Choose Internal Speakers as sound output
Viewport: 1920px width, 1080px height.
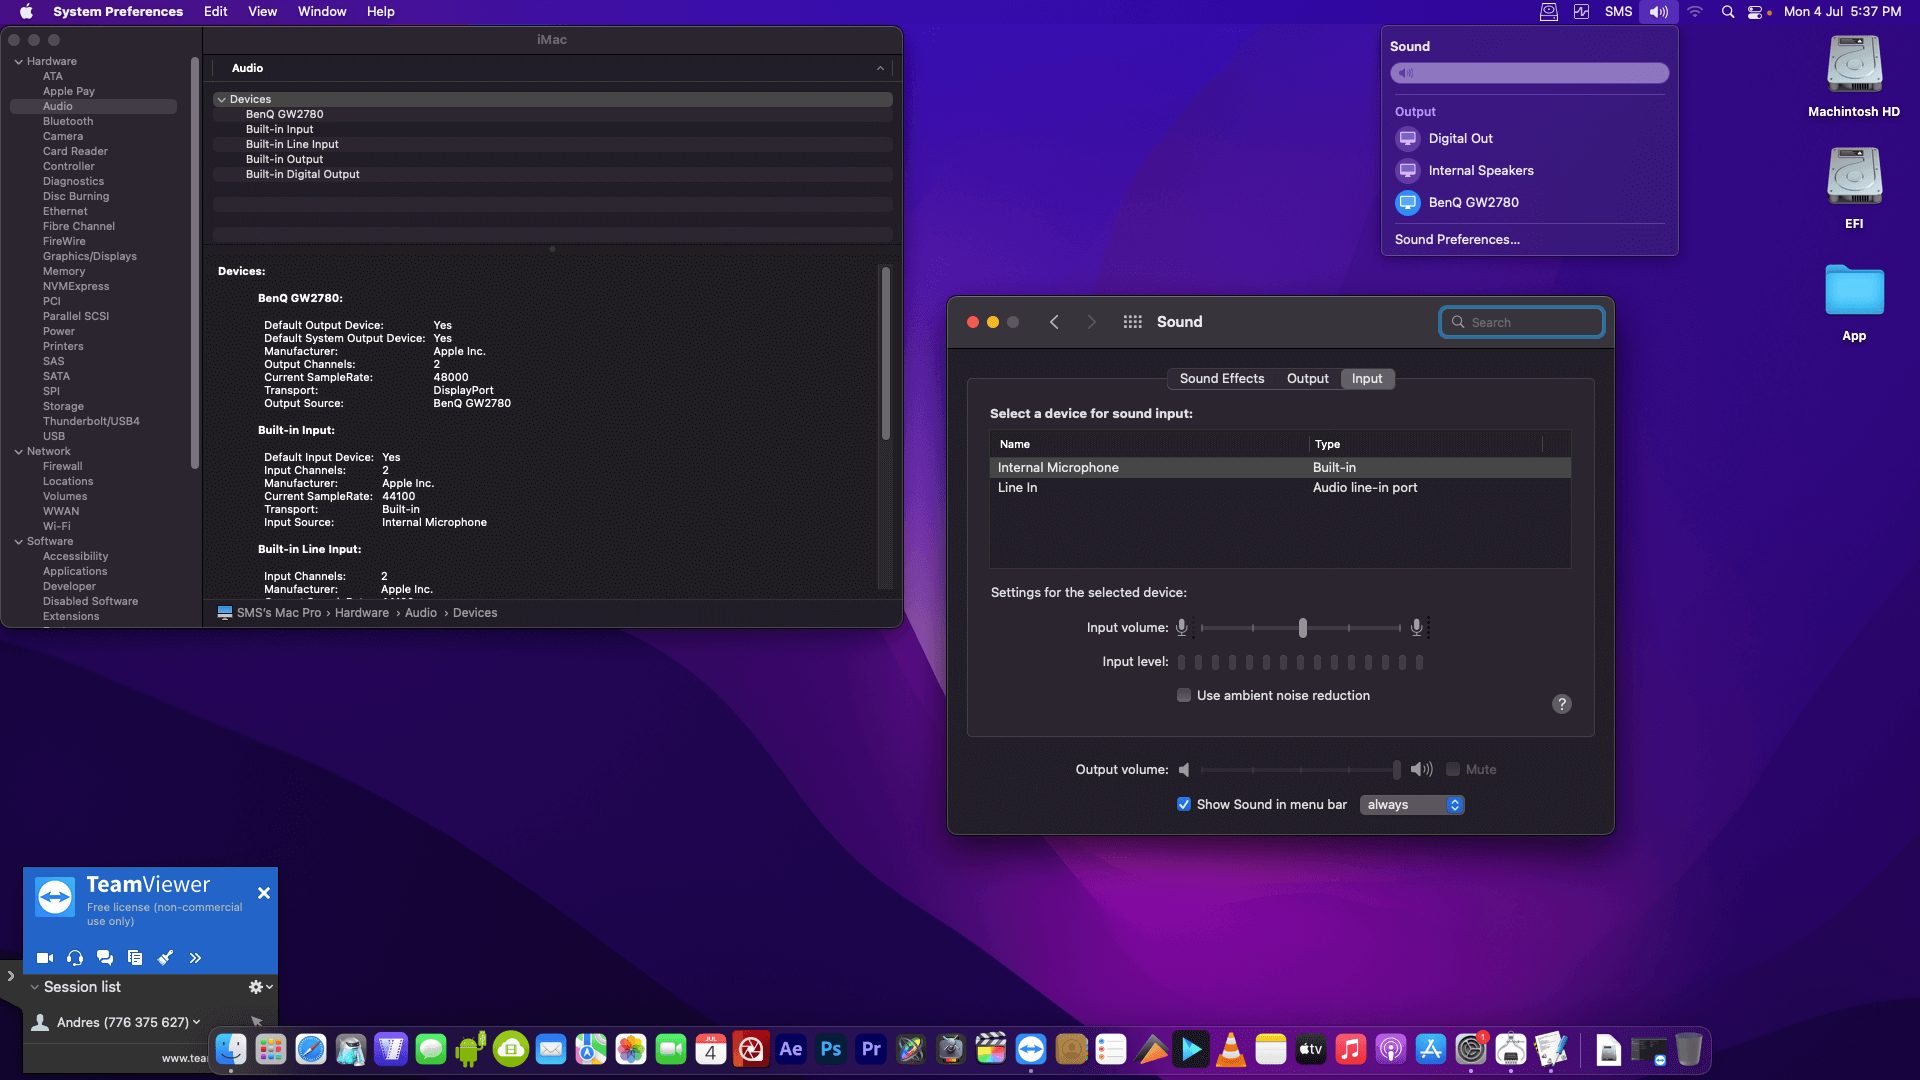(1529, 170)
